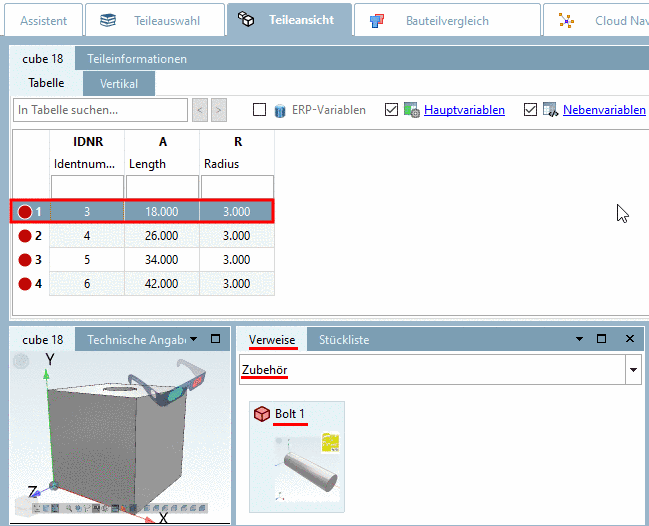Open the Technische Angaben tab dropdown arrow
This screenshot has width=649, height=526.
click(x=193, y=339)
